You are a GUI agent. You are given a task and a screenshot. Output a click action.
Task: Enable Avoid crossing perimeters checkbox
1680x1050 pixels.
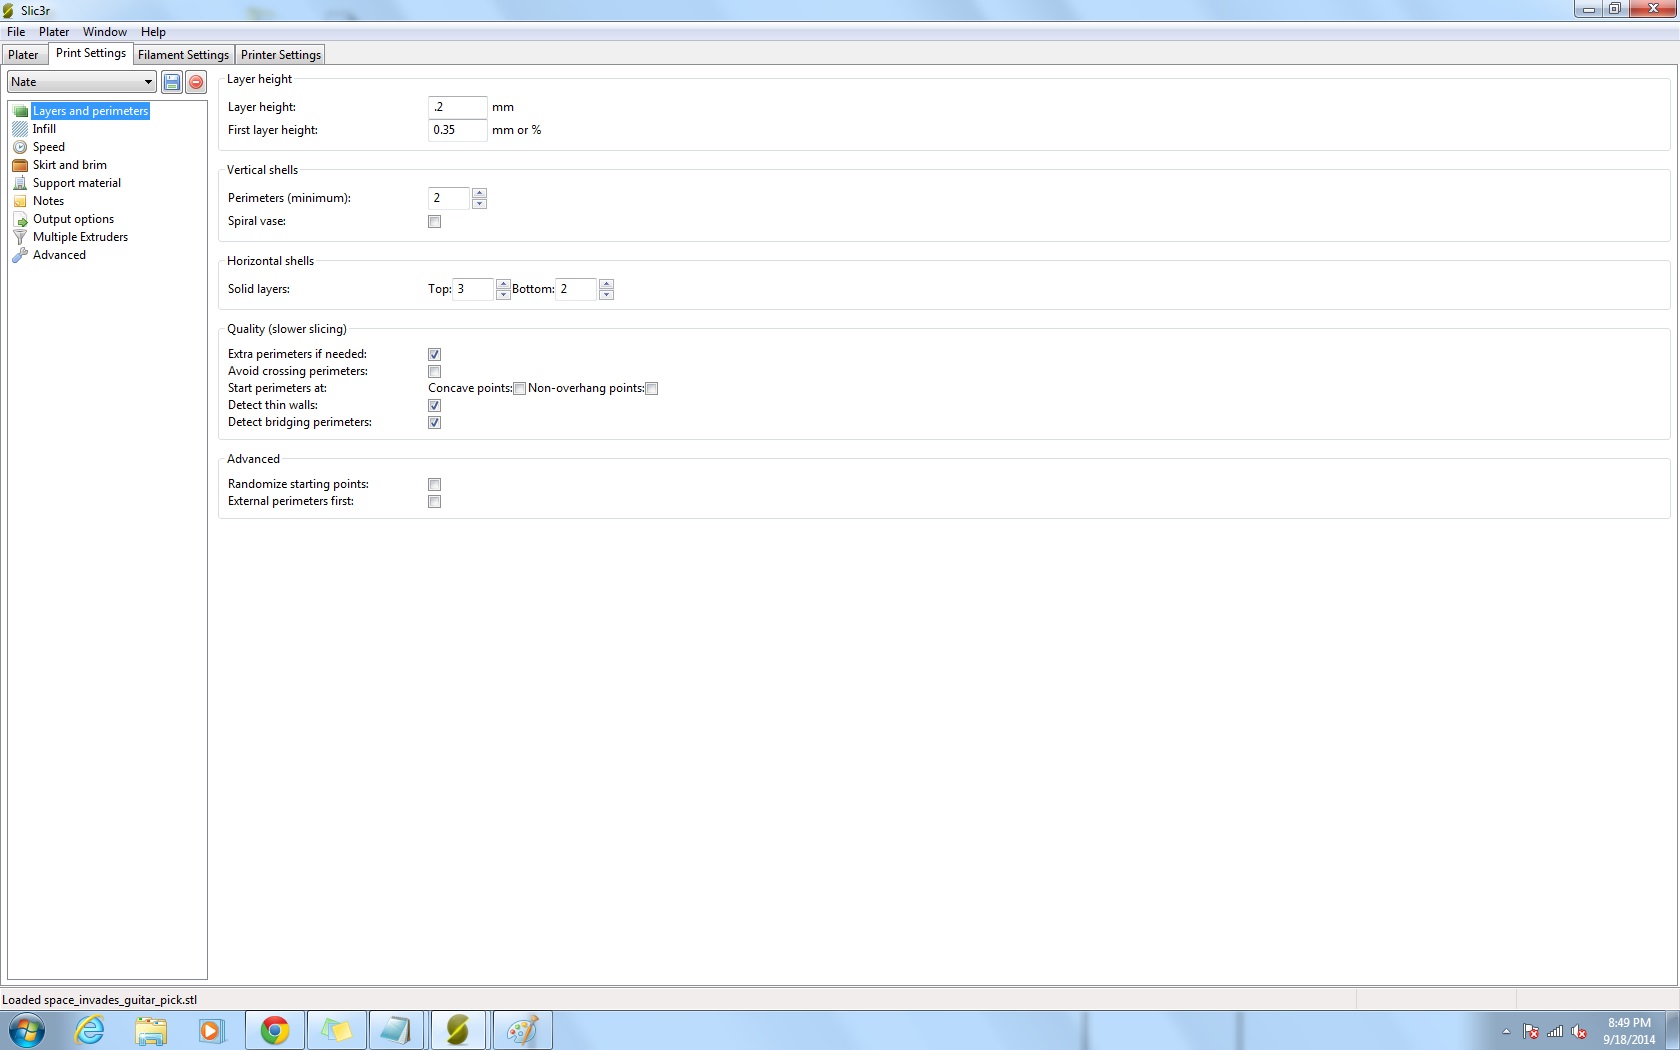coord(434,372)
